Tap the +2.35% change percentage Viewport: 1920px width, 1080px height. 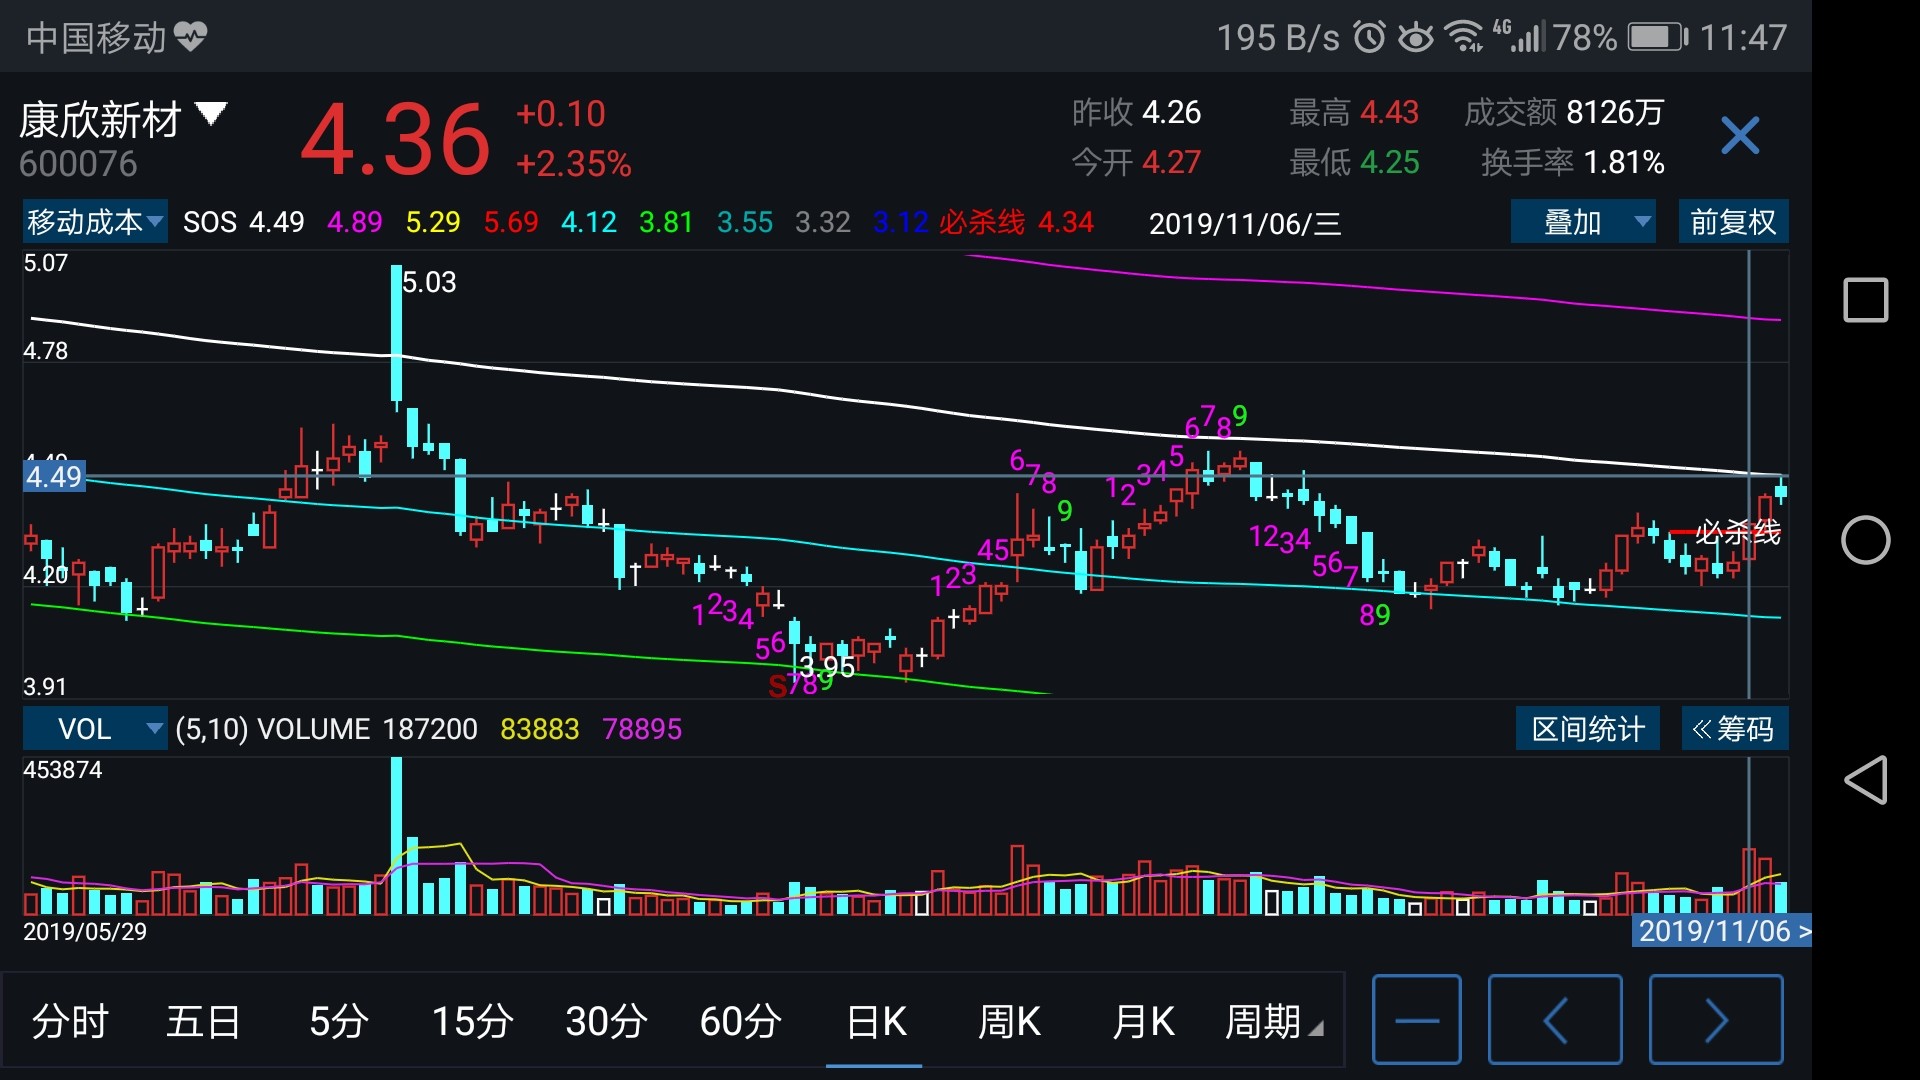[x=574, y=164]
